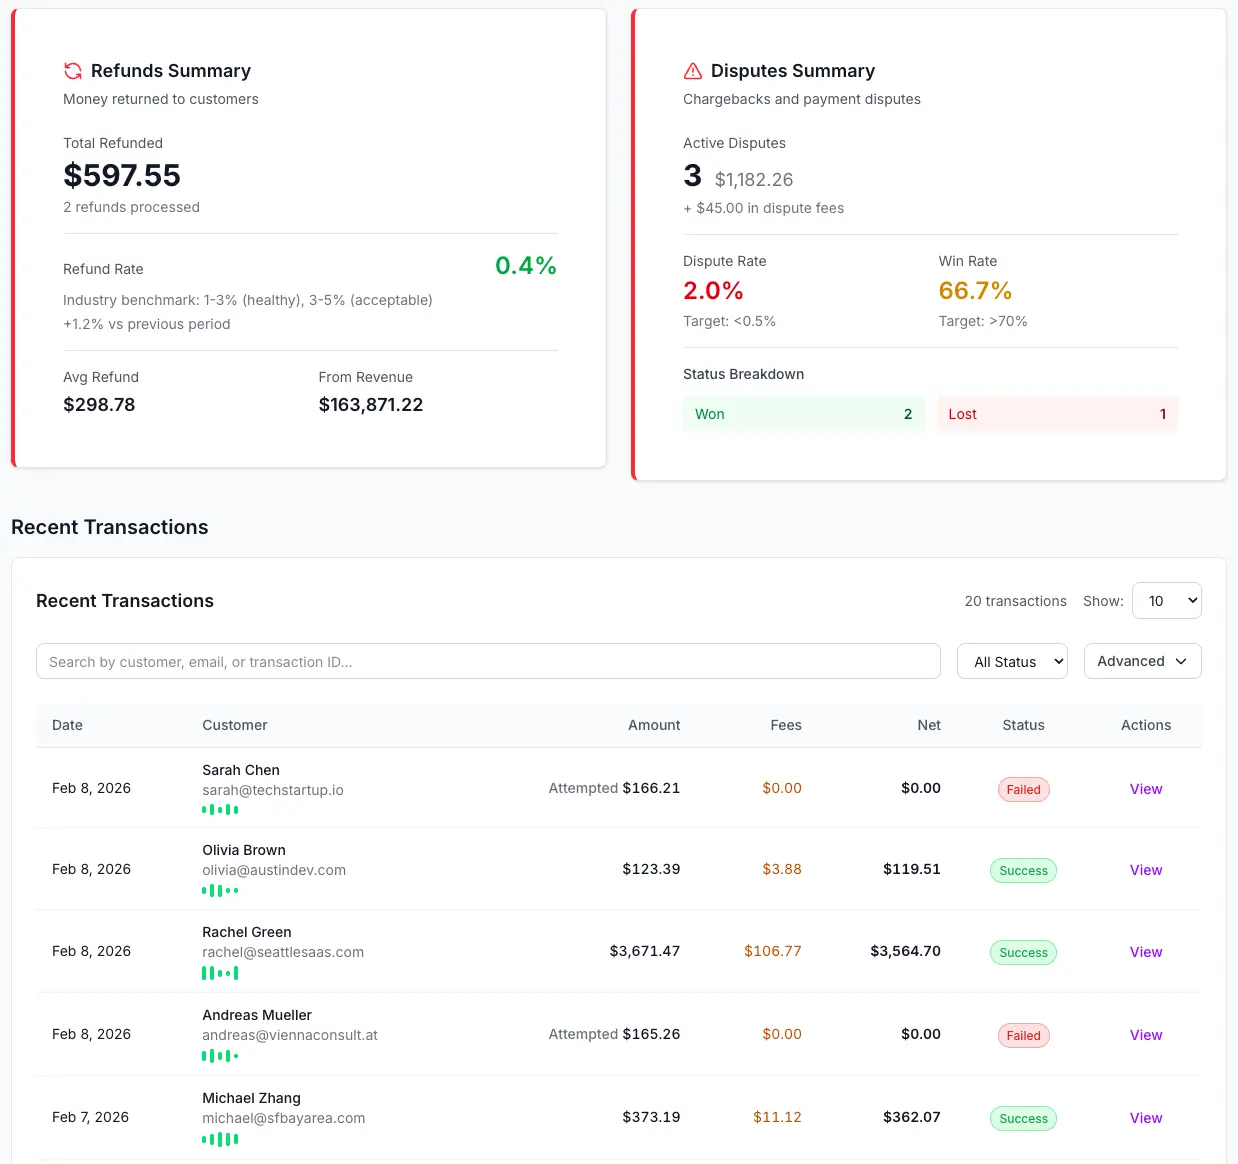
Task: Click the Won status breakdown bar
Action: [x=804, y=414]
